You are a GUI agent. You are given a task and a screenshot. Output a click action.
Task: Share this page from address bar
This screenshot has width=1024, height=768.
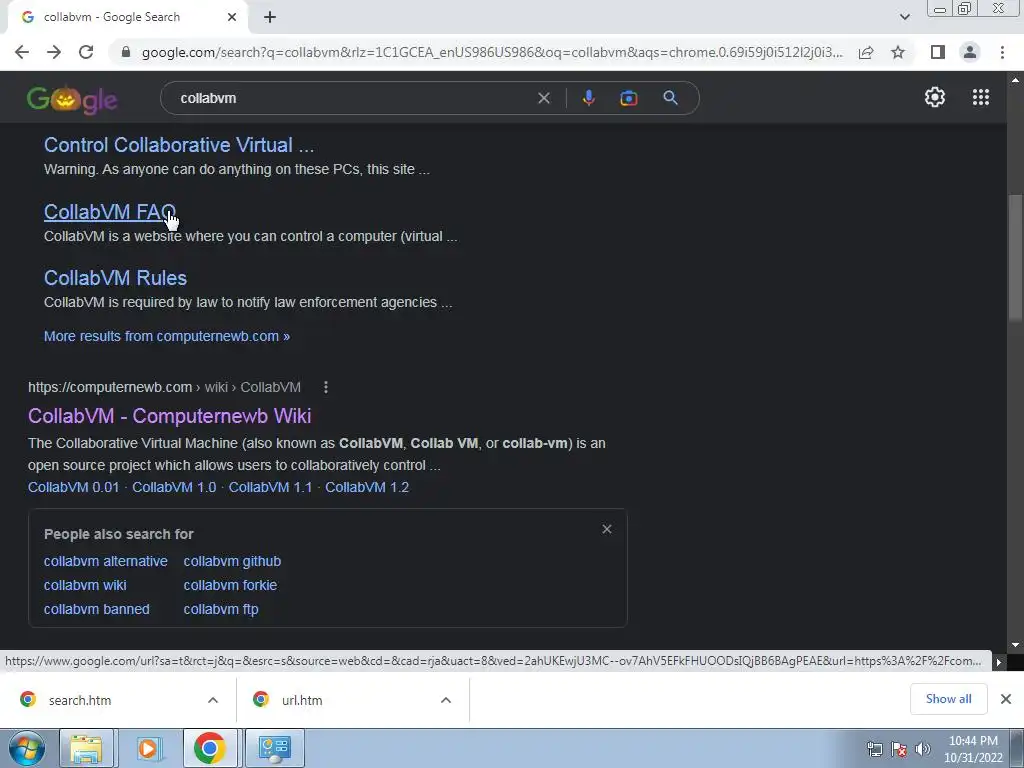(x=866, y=52)
